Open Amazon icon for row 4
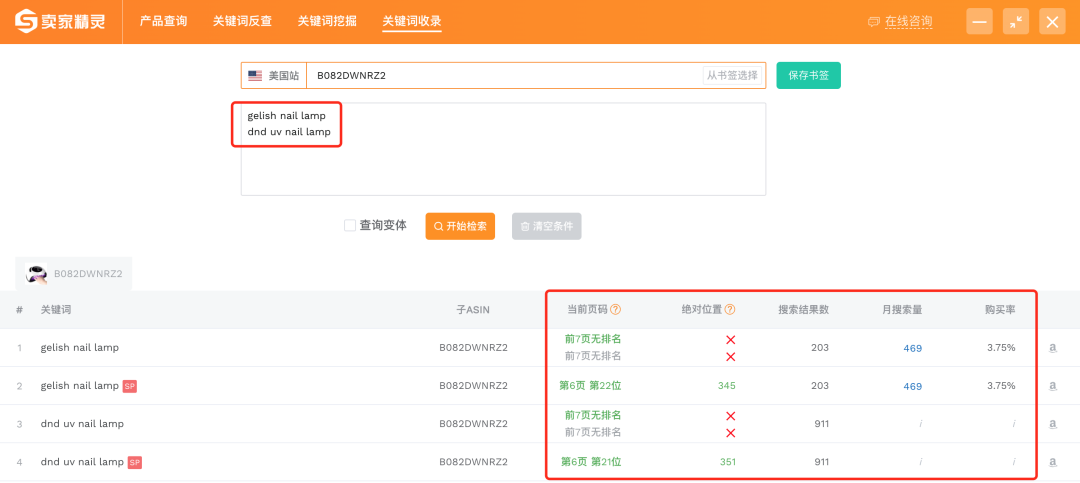 pyautogui.click(x=1052, y=462)
